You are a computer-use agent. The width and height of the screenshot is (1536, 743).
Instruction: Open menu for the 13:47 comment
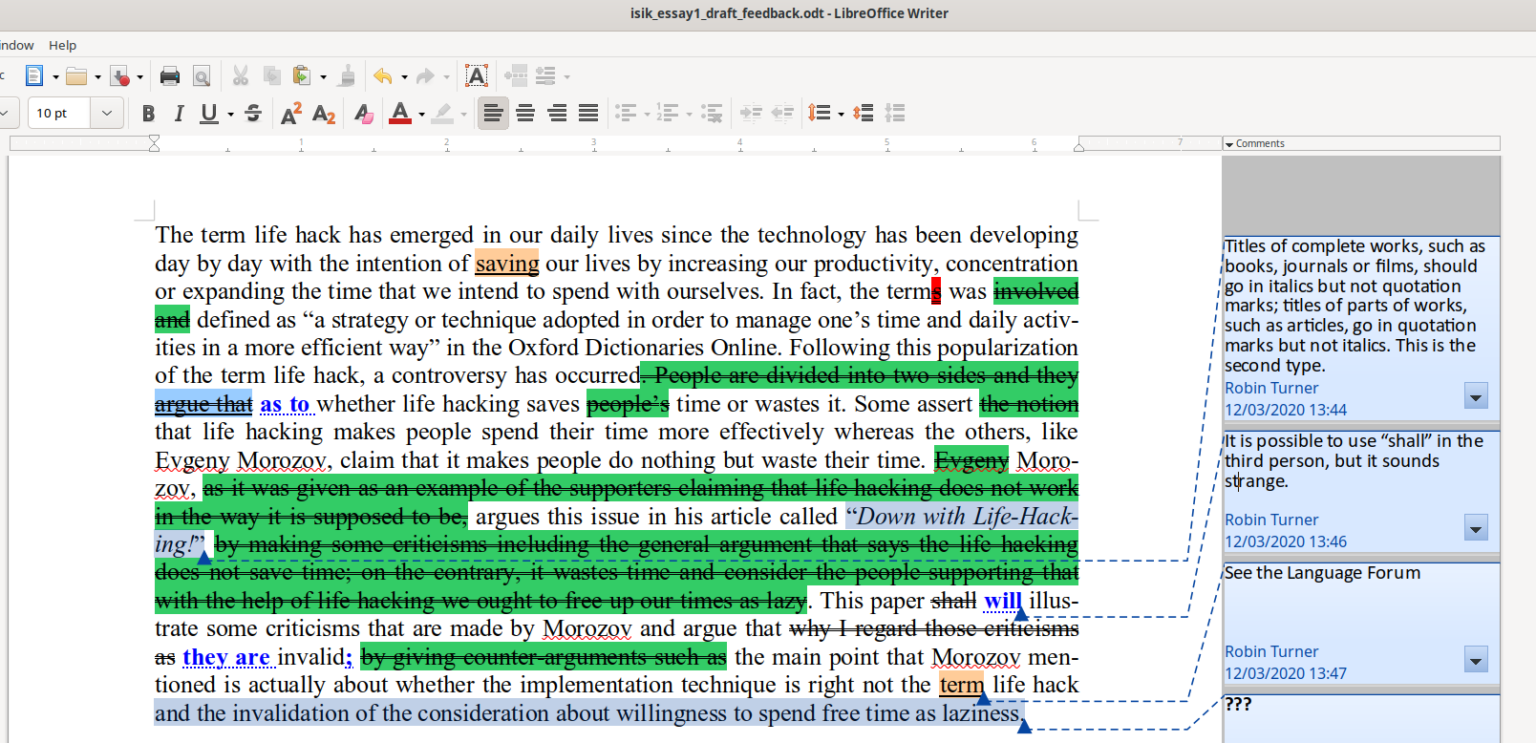[1475, 659]
